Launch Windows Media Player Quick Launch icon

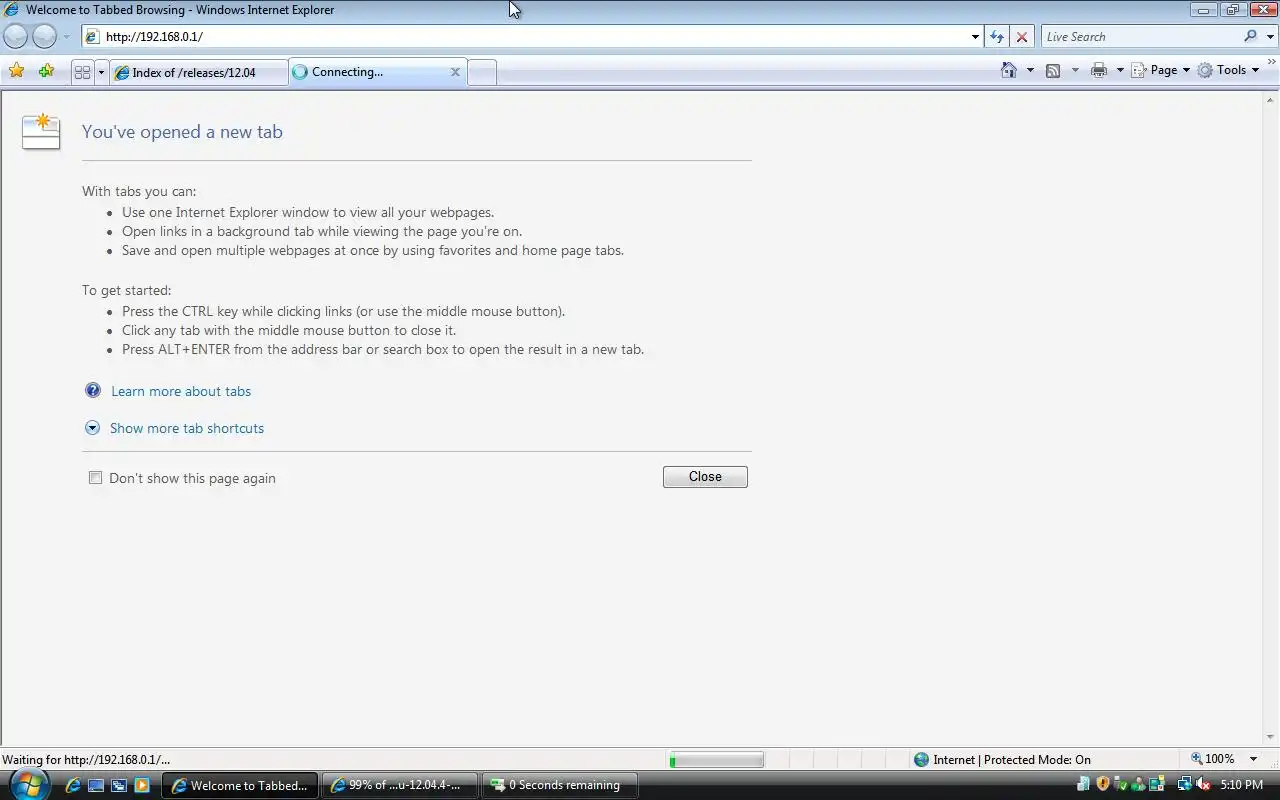[x=141, y=786]
